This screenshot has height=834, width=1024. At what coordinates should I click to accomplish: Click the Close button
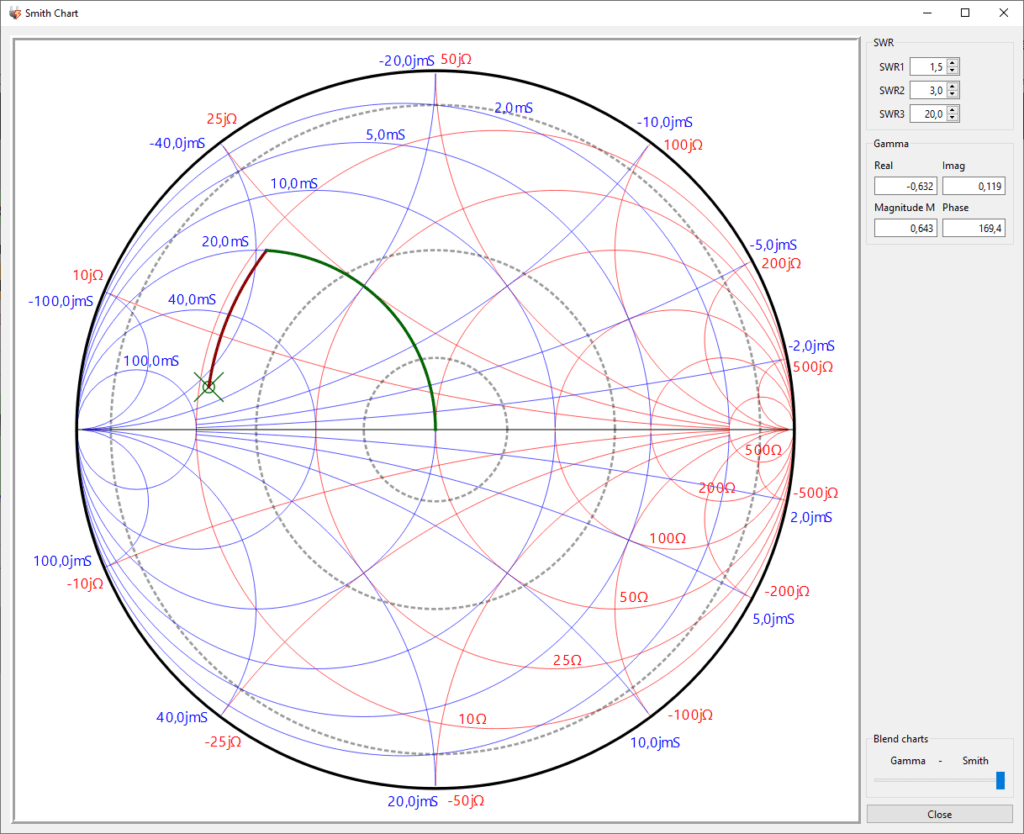[x=939, y=814]
